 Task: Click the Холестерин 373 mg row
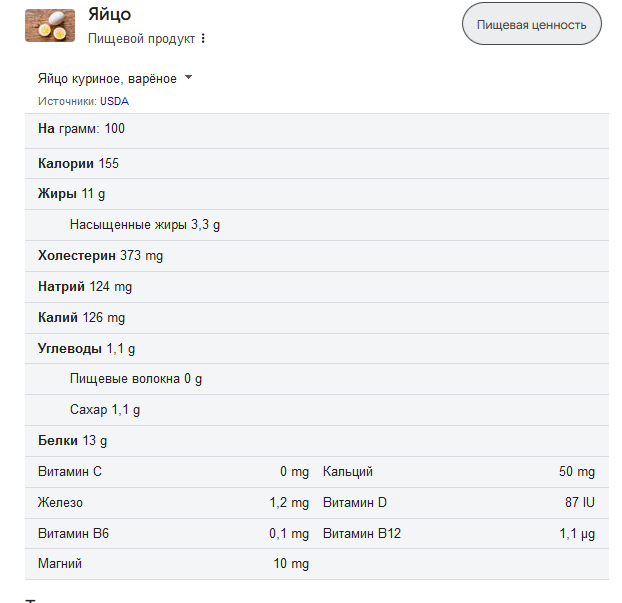pyautogui.click(x=317, y=256)
